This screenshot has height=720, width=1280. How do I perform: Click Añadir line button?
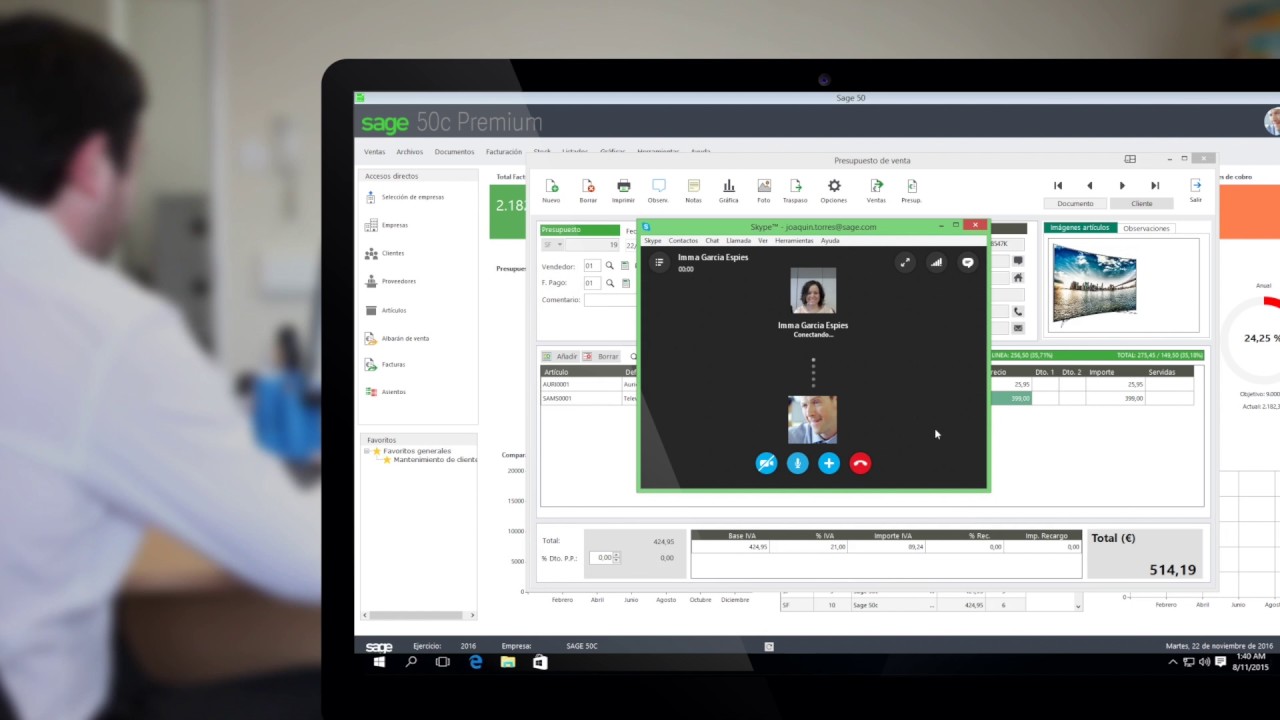560,356
